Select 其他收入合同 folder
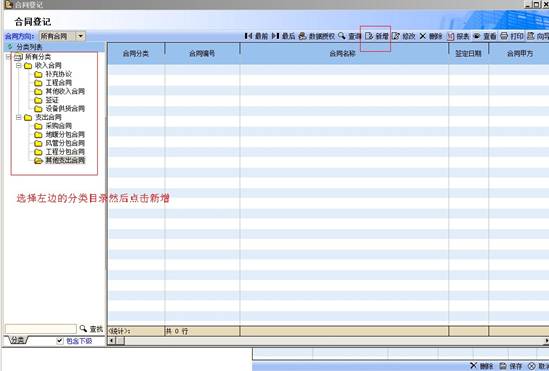The height and width of the screenshot is (371, 549). coord(65,91)
